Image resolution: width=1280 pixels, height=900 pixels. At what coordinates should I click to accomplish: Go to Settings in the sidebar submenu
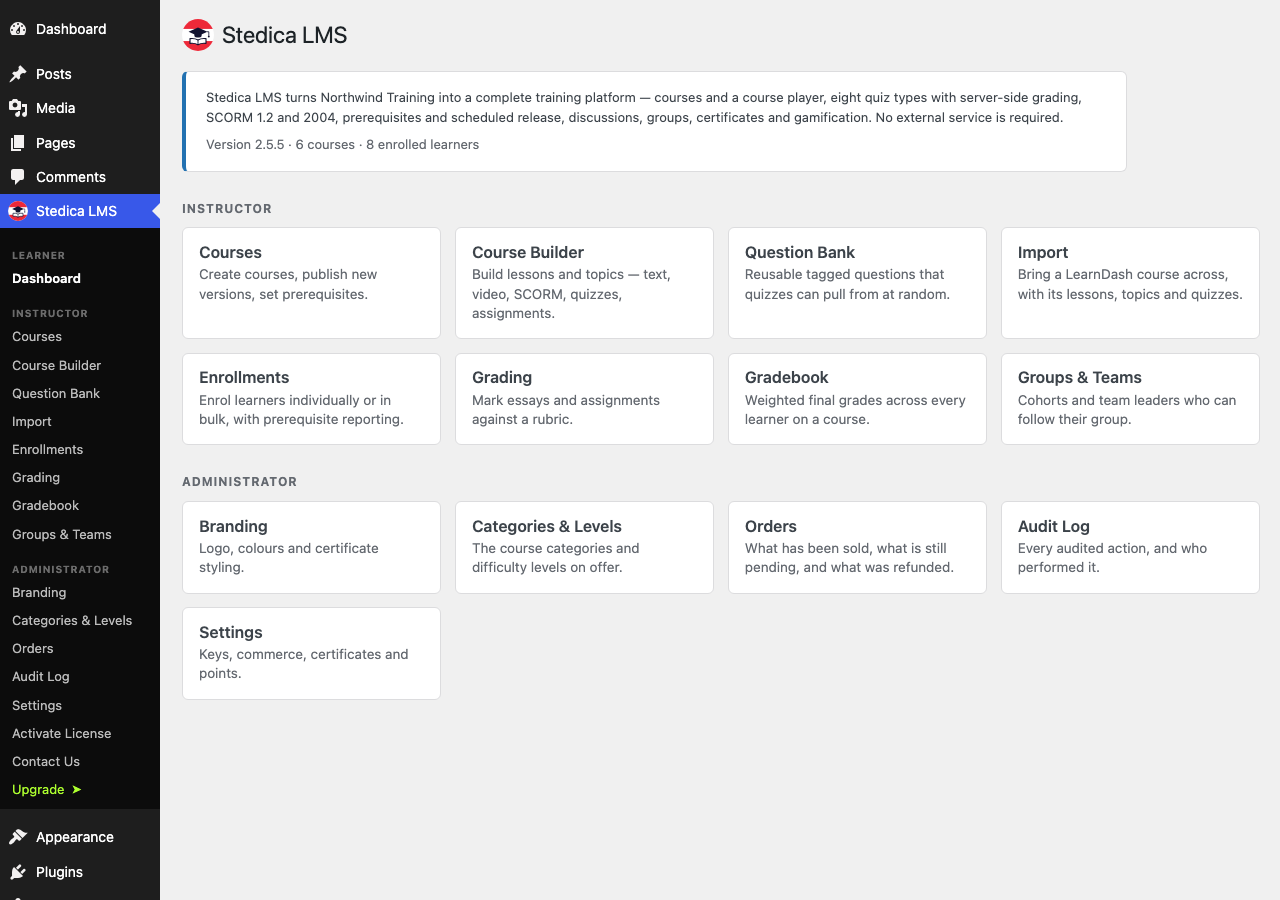point(37,706)
